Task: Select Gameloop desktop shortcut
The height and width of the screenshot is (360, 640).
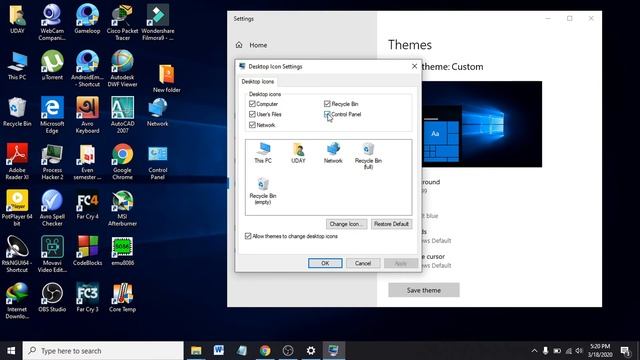Action: (87, 19)
